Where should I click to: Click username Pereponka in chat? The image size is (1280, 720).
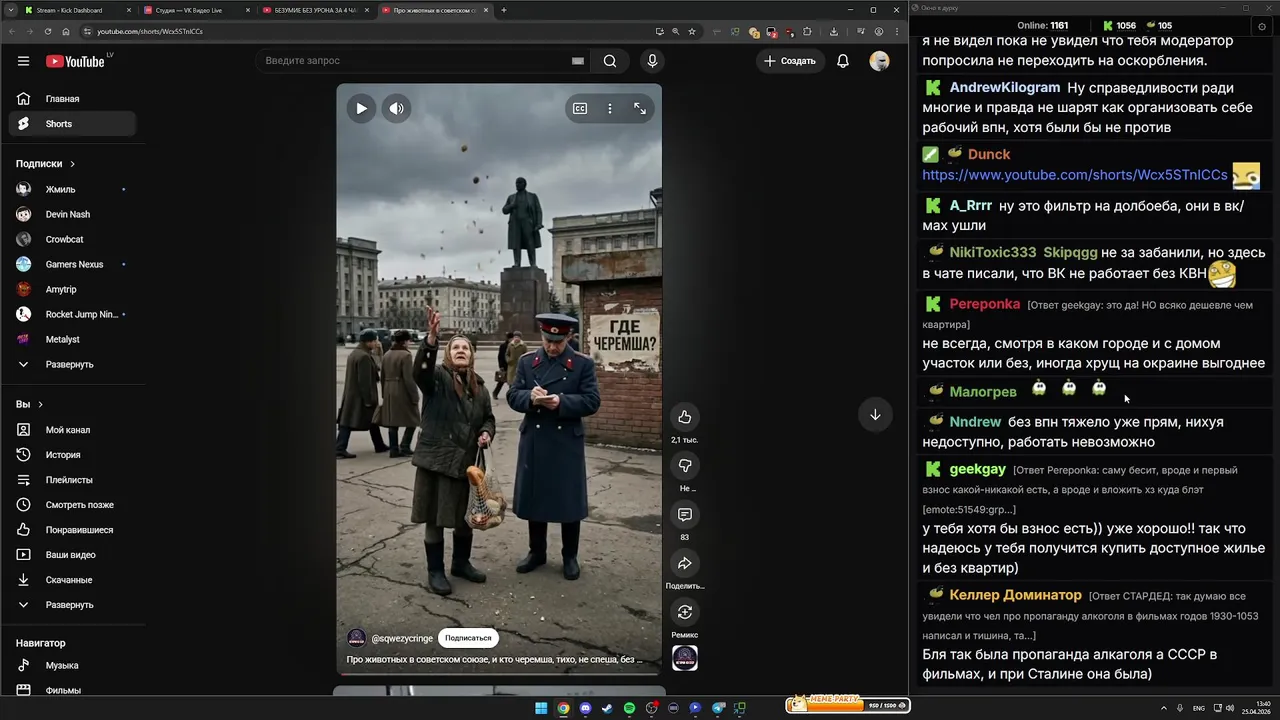(985, 304)
